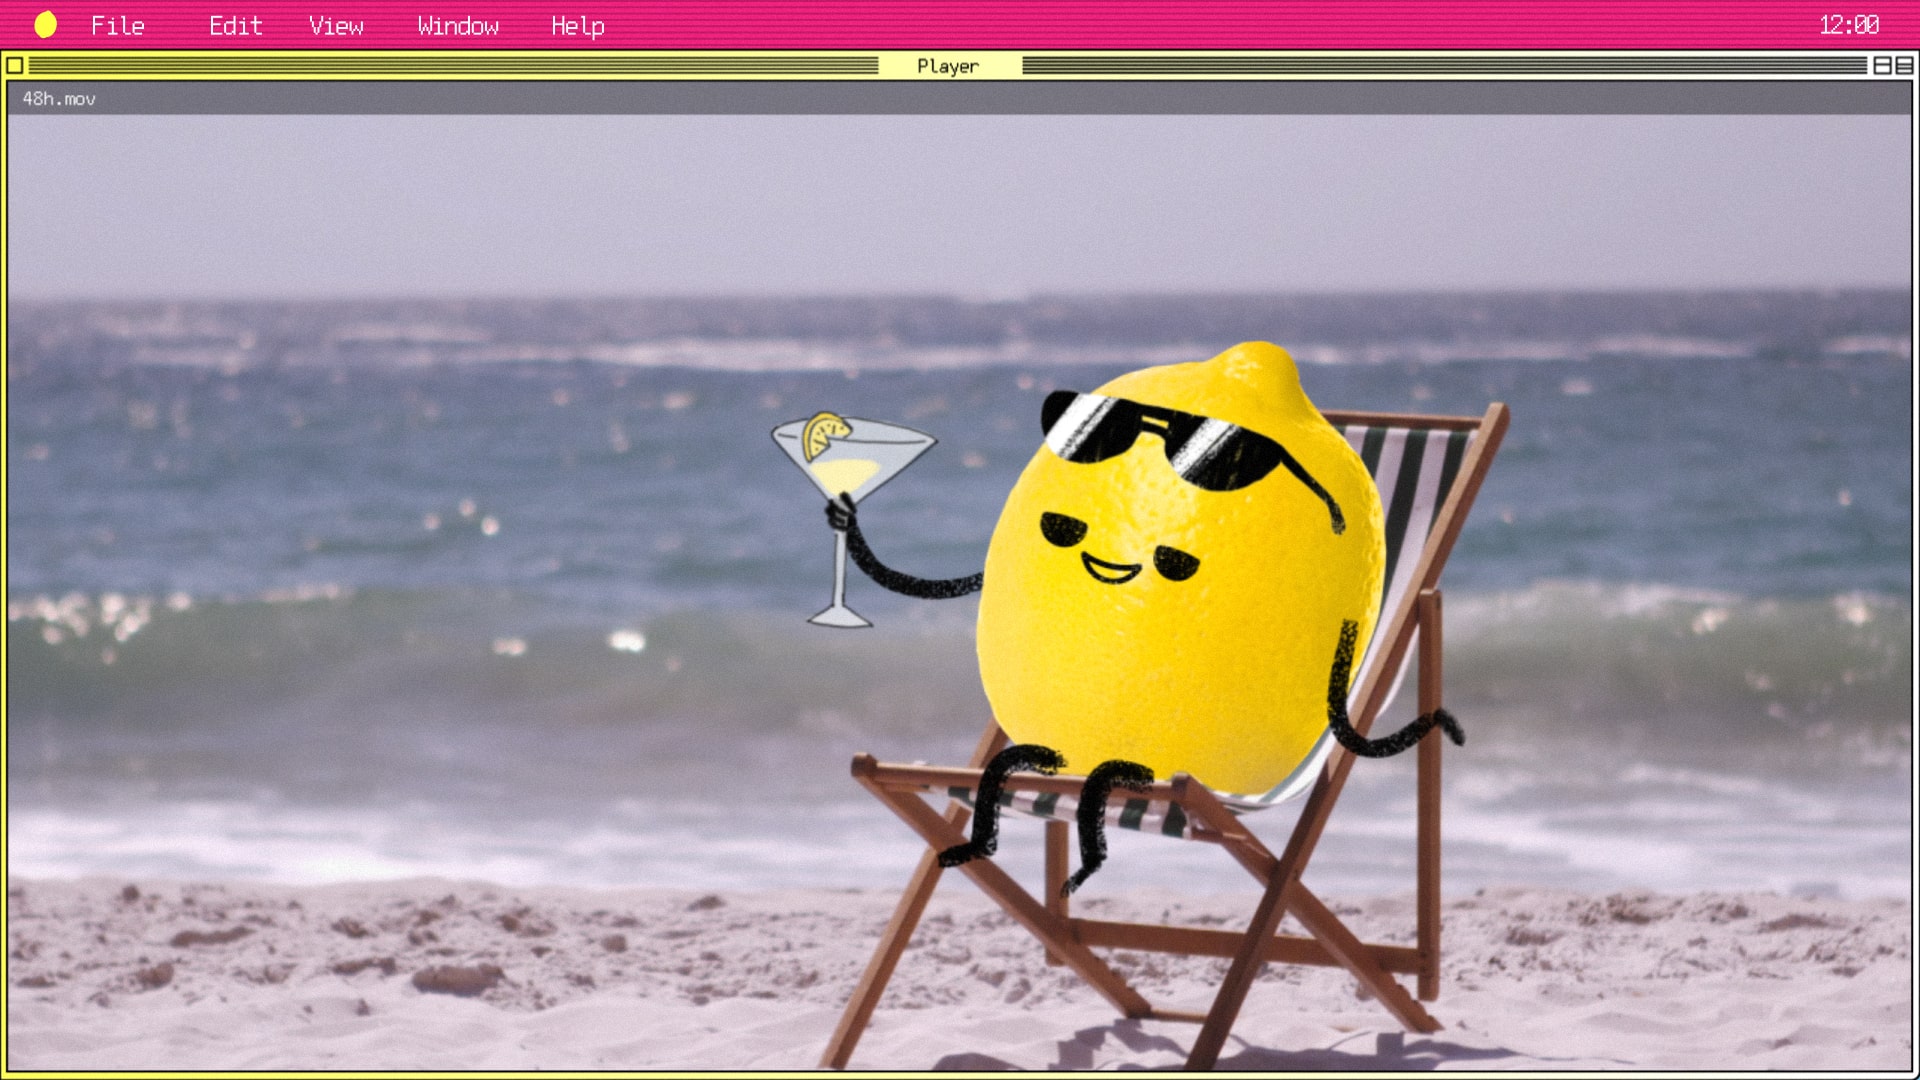Click the Player window close box
The height and width of the screenshot is (1080, 1920).
[15, 66]
